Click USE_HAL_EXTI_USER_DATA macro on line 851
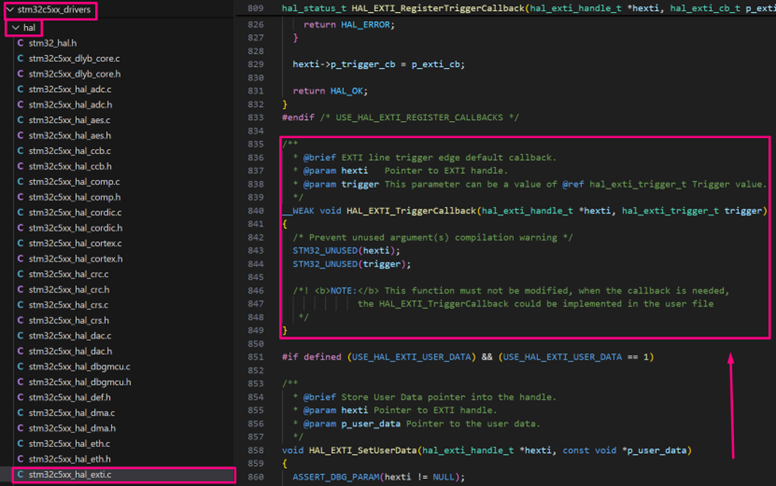The width and height of the screenshot is (776, 486). [411, 357]
